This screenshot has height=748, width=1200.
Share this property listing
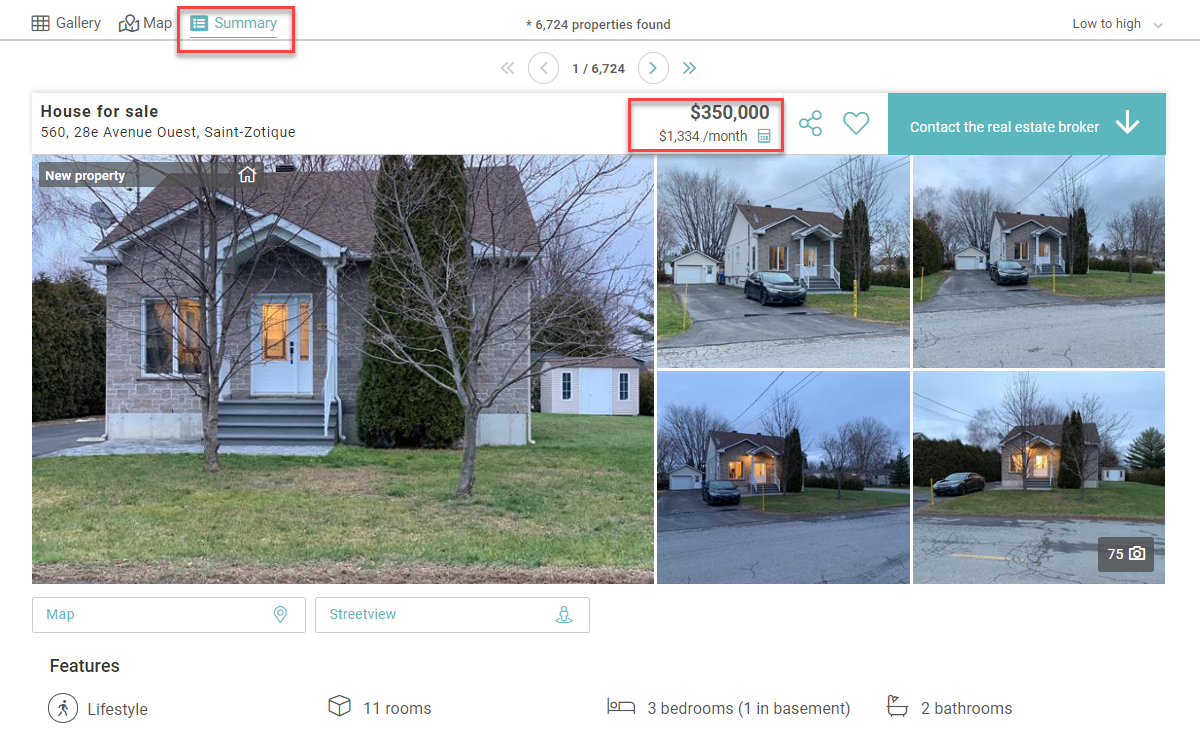click(x=810, y=124)
